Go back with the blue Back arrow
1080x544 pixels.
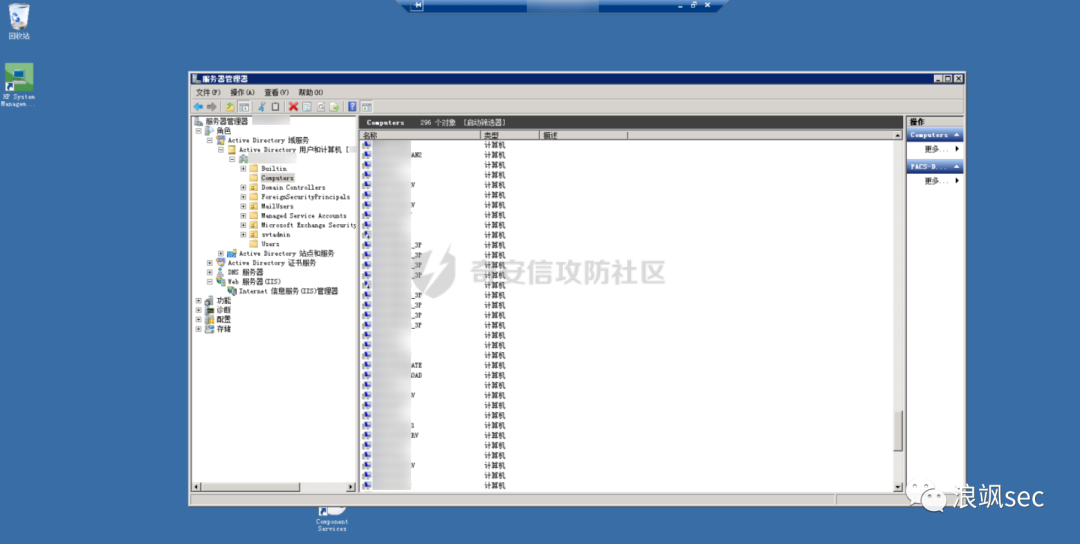point(198,107)
